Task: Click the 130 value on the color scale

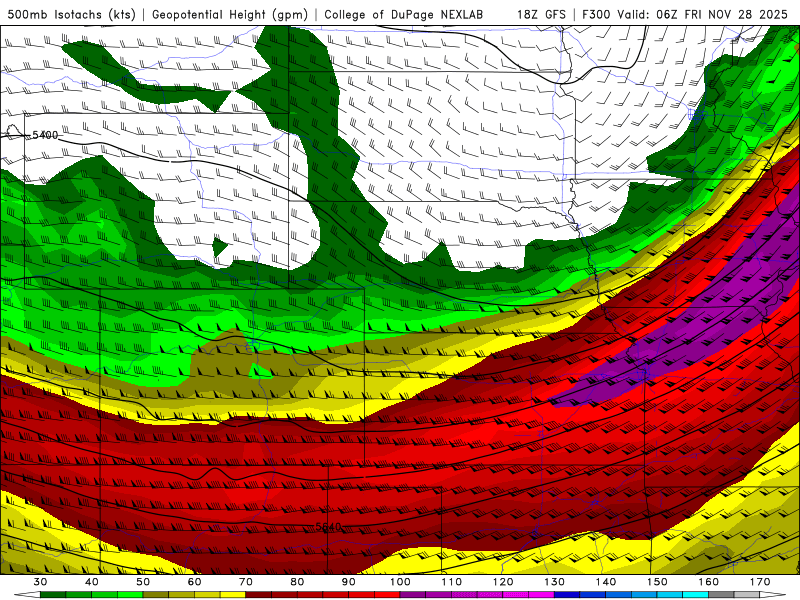Action: tap(555, 582)
